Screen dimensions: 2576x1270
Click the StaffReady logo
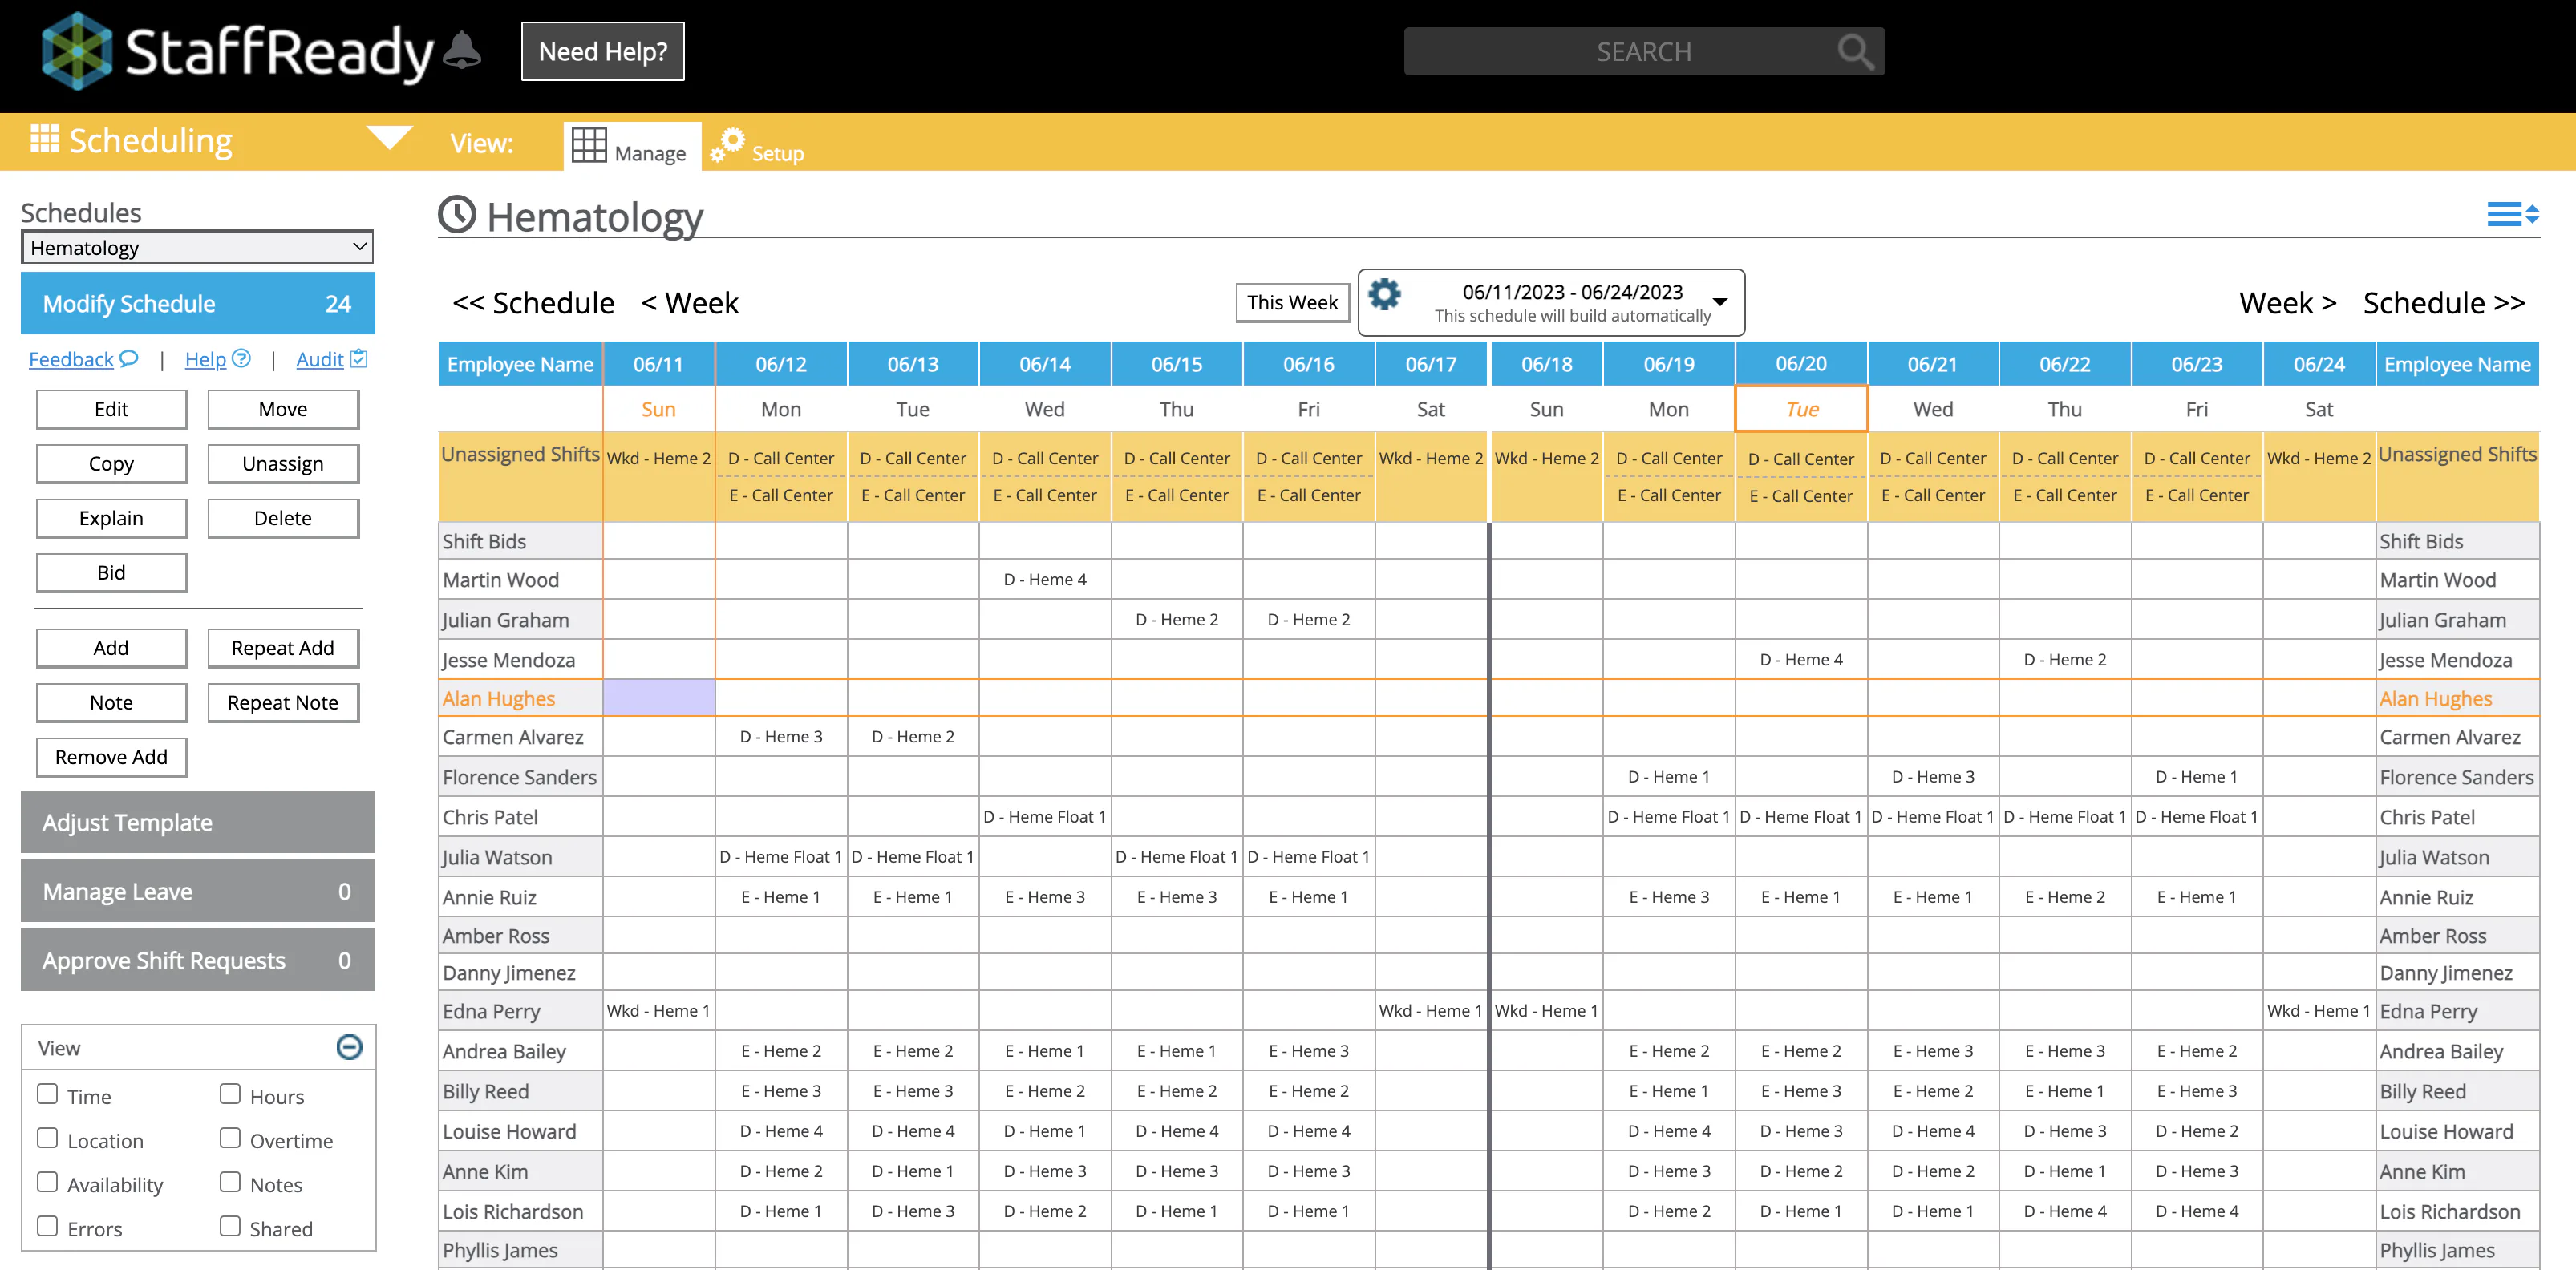(x=238, y=51)
